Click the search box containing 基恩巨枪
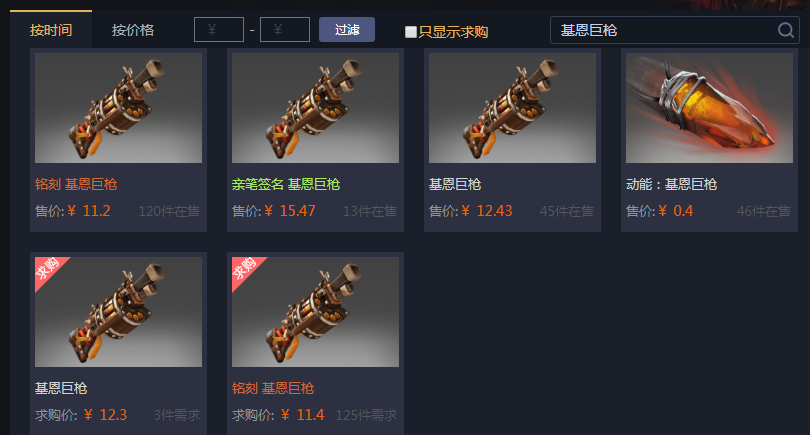810x435 pixels. tap(675, 30)
